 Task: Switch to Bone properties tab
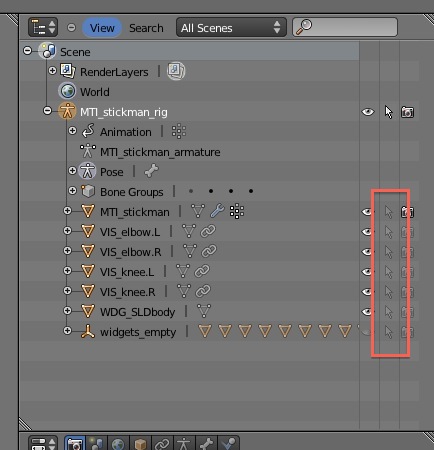click(x=206, y=443)
